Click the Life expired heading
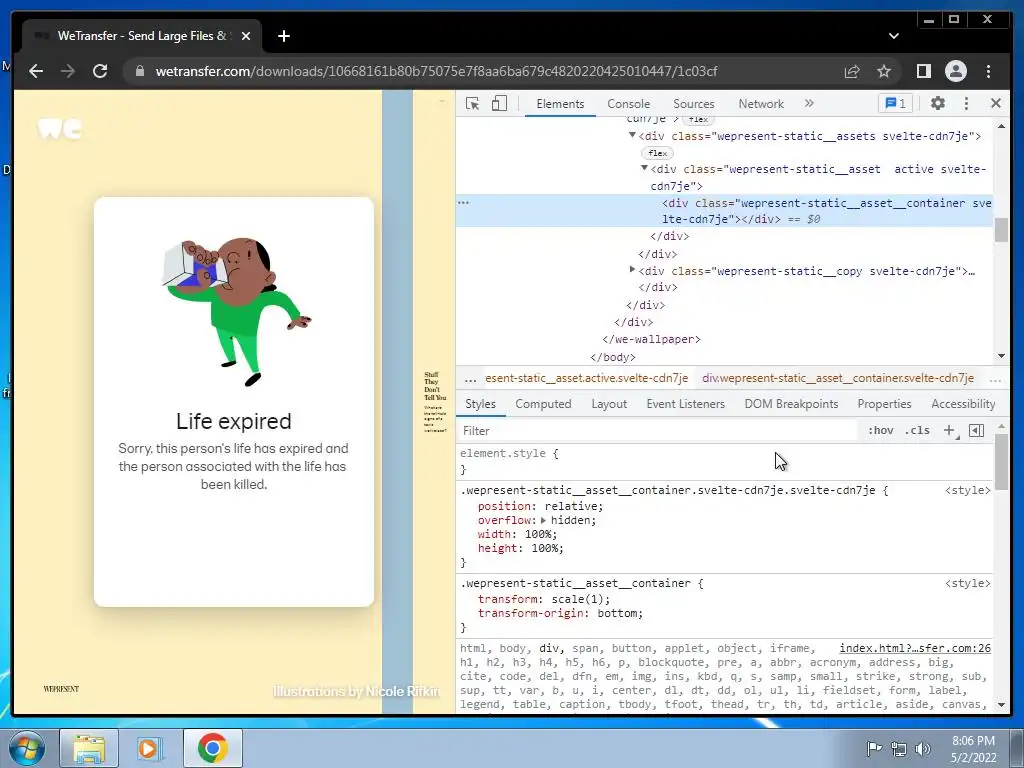The width and height of the screenshot is (1024, 768). pyautogui.click(x=234, y=421)
